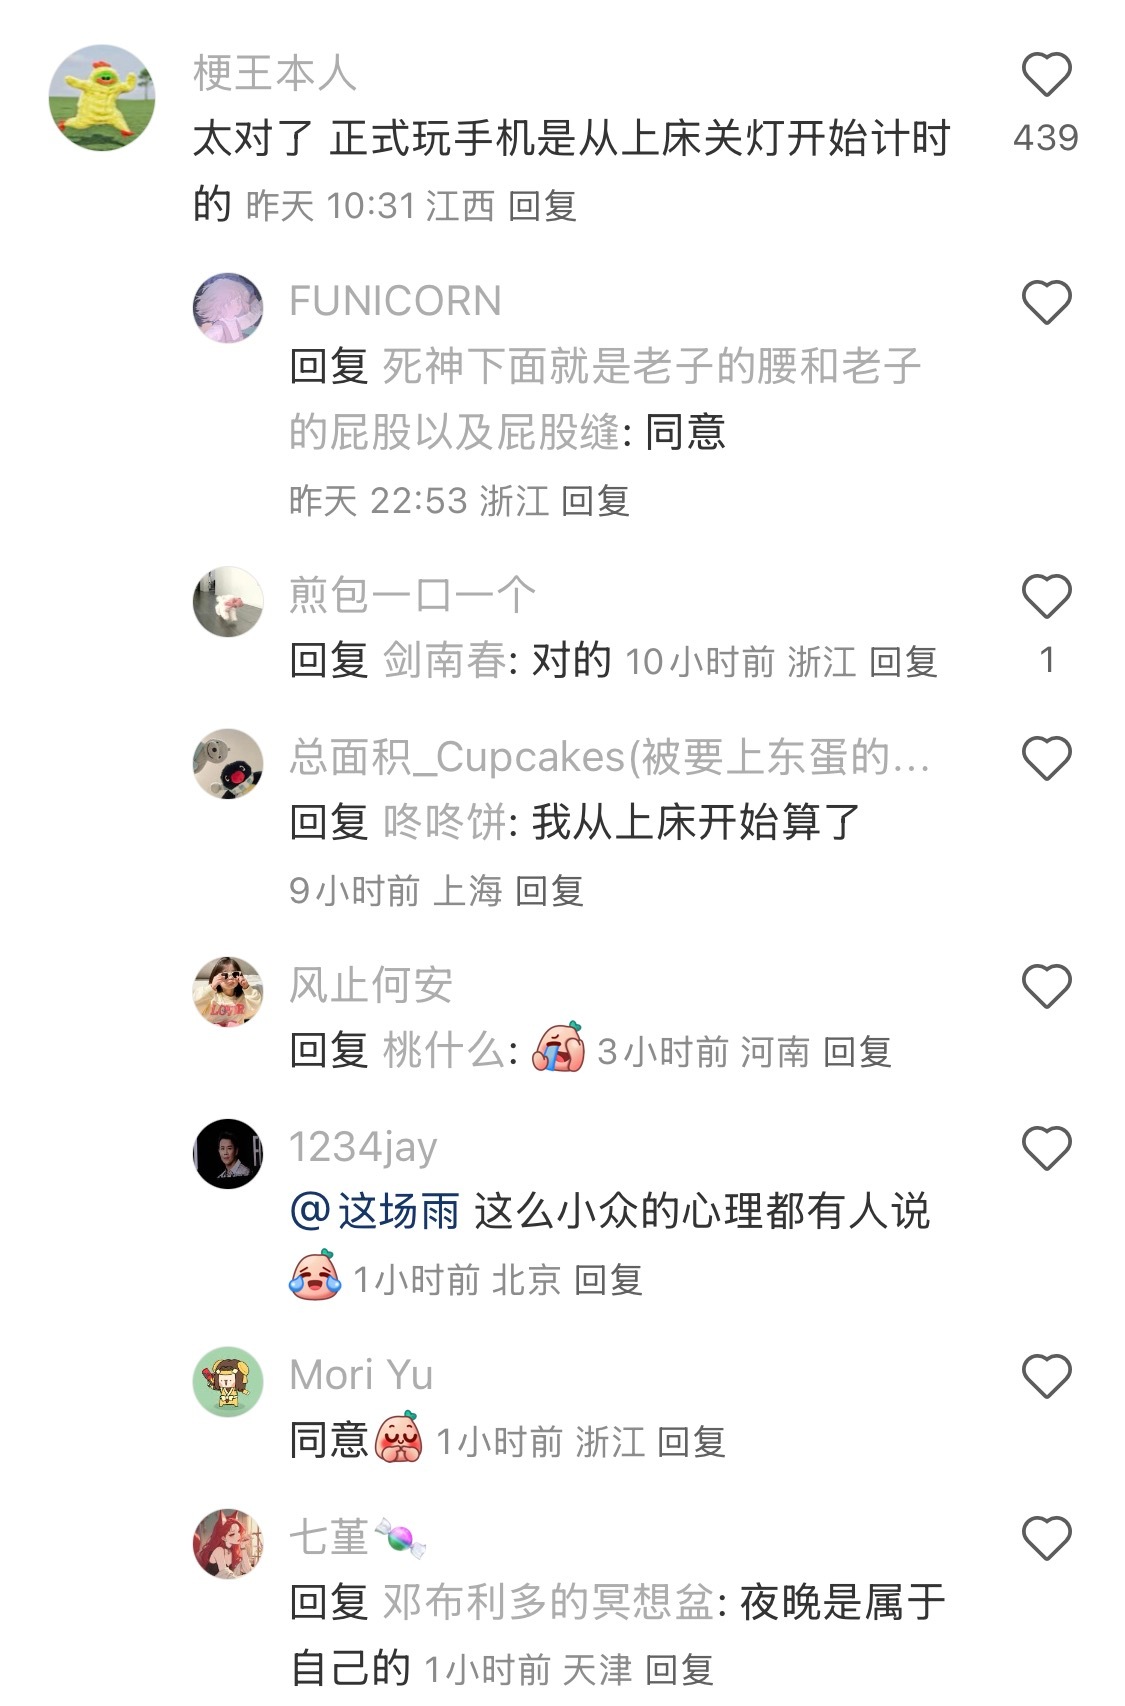The height and width of the screenshot is (1706, 1125).
Task: Open the username 总面积_Cupcakes profile
Action: click(610, 757)
